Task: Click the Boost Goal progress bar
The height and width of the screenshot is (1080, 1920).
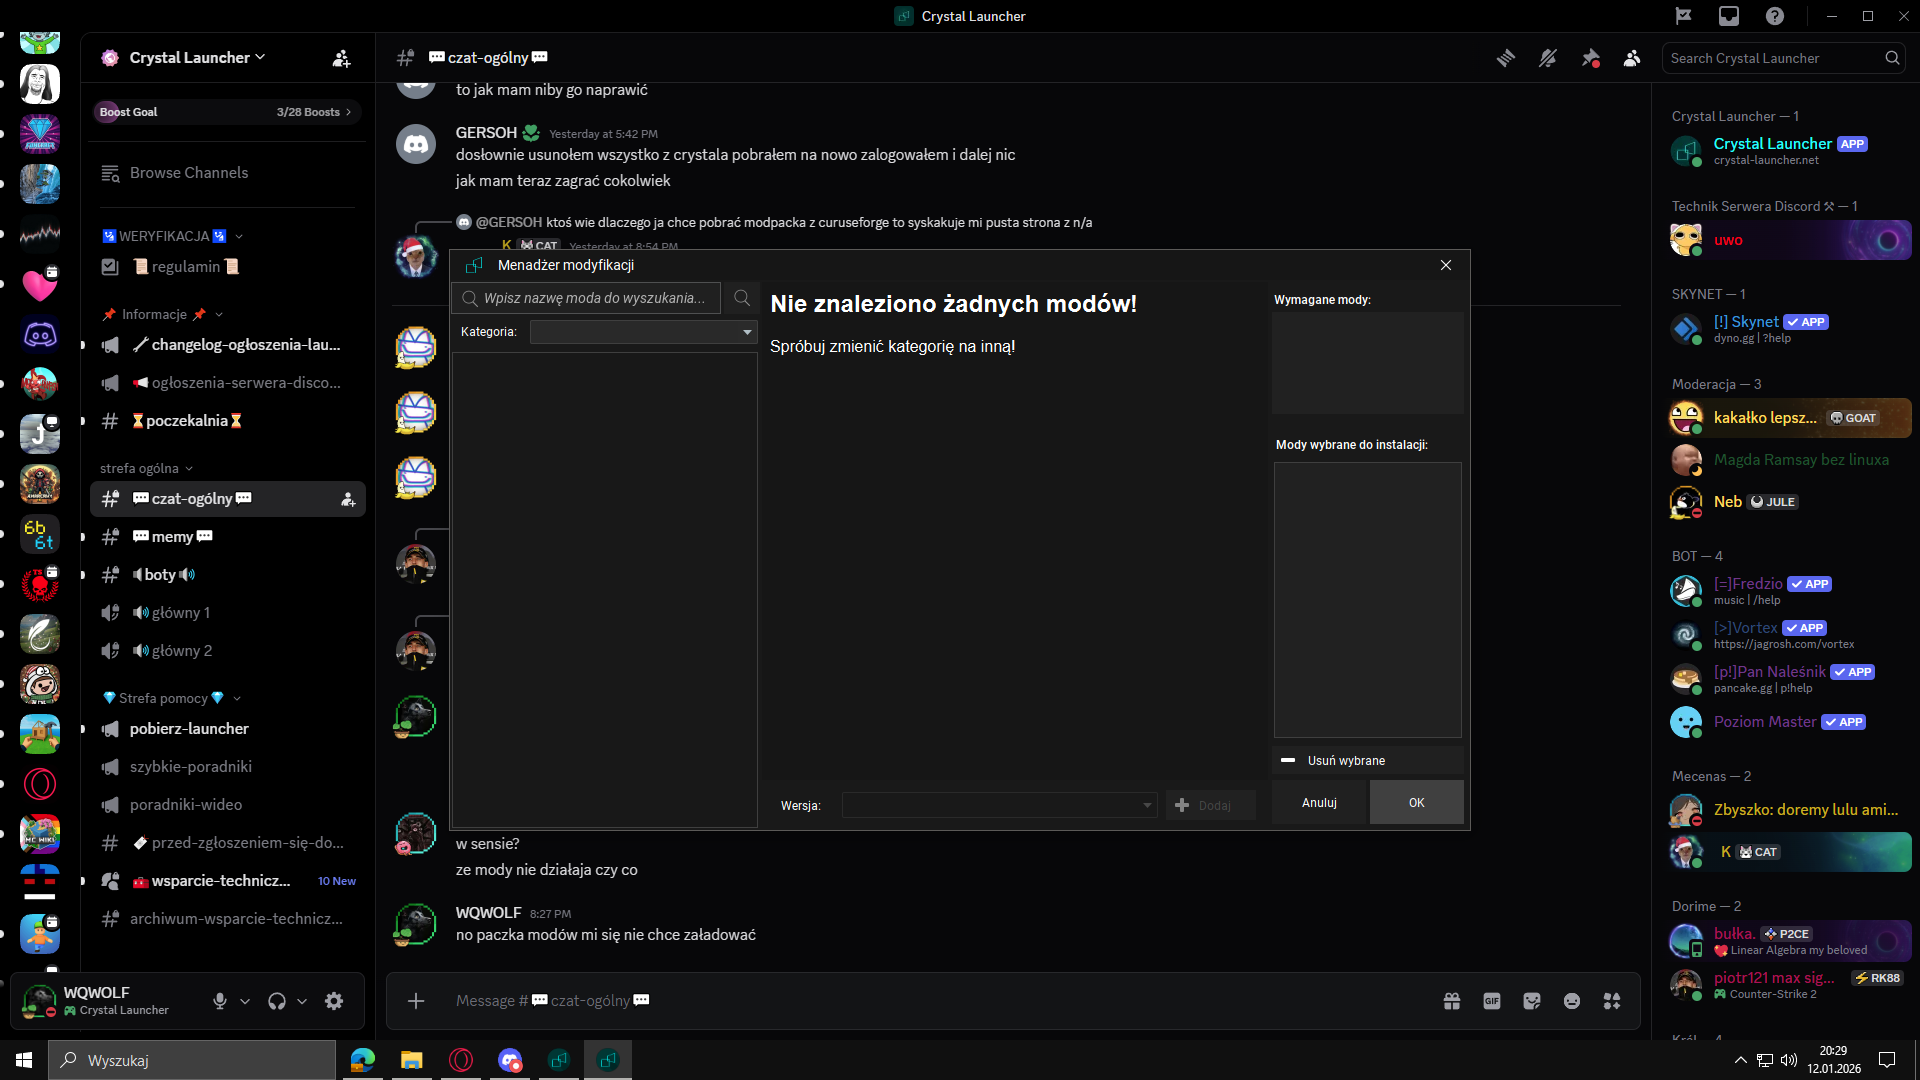Action: tap(226, 112)
